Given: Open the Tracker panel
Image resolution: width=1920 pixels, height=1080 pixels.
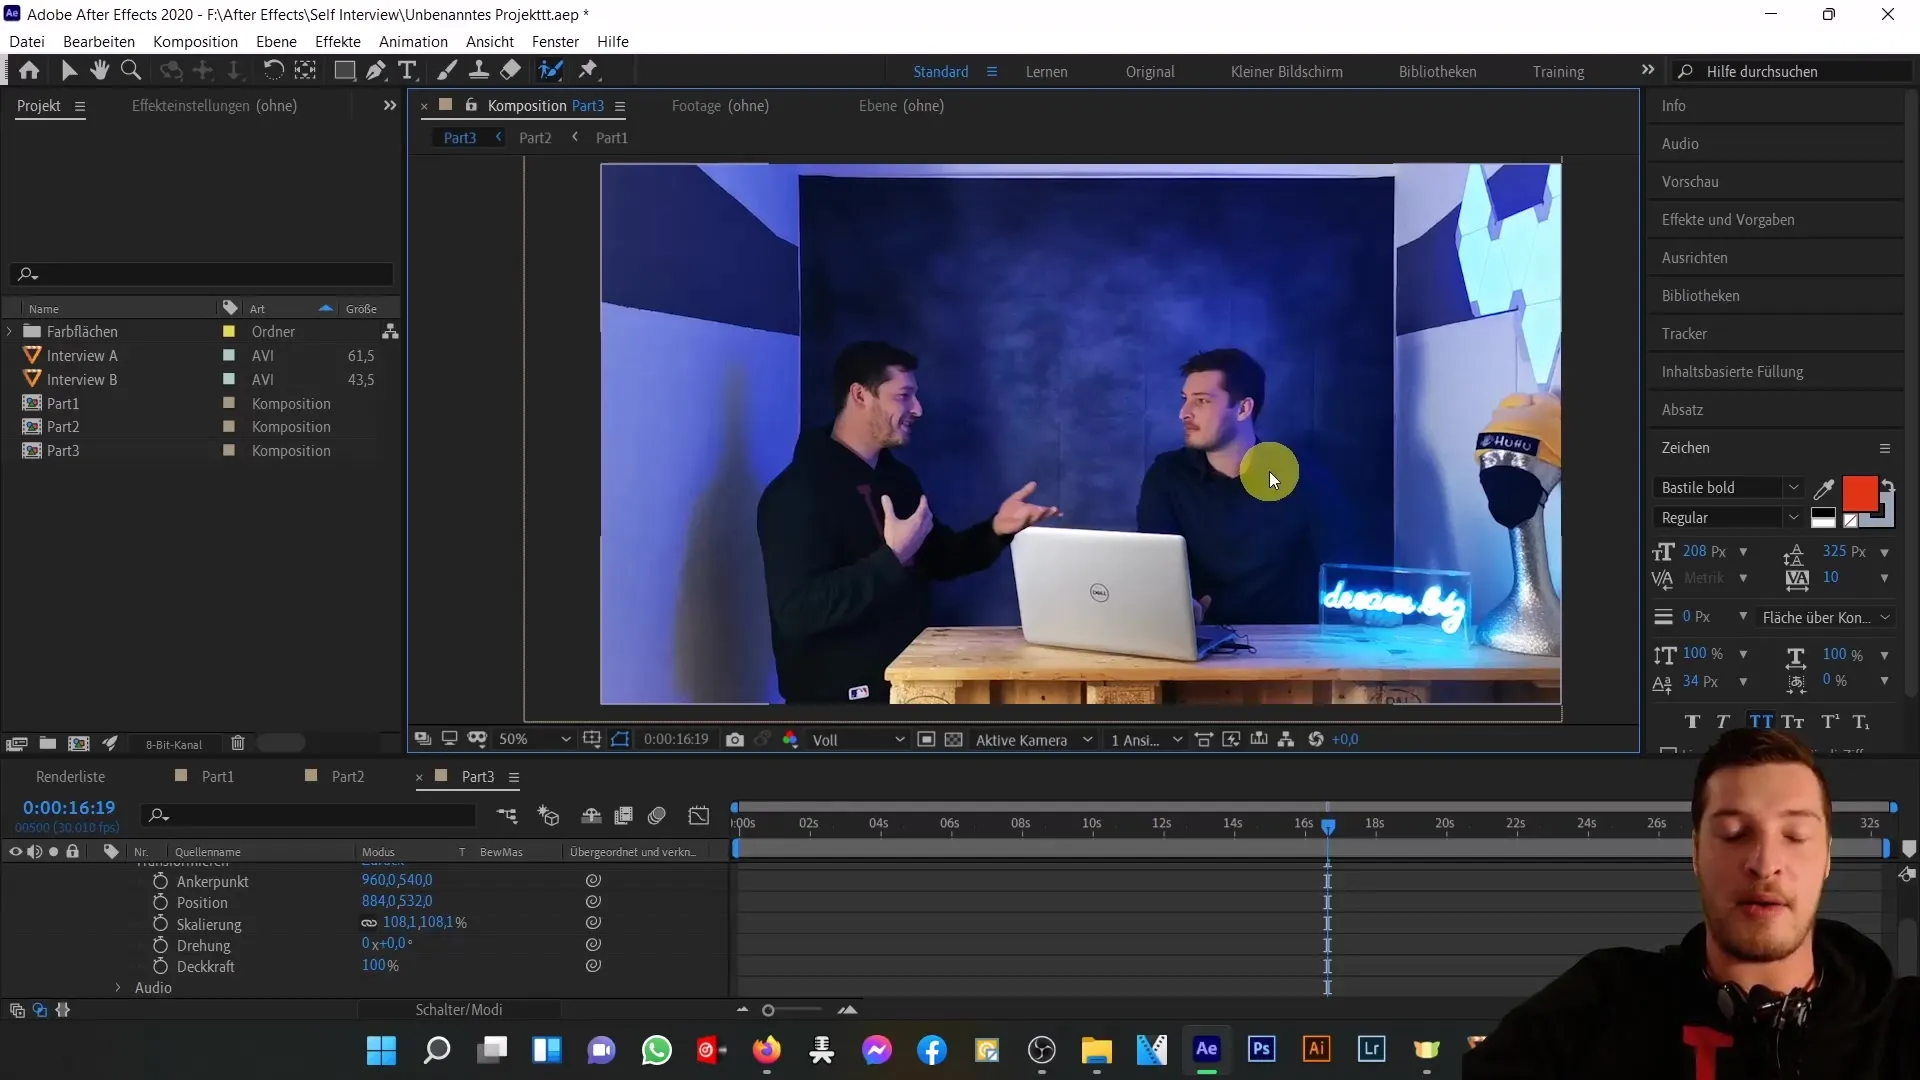Looking at the screenshot, I should (1684, 334).
